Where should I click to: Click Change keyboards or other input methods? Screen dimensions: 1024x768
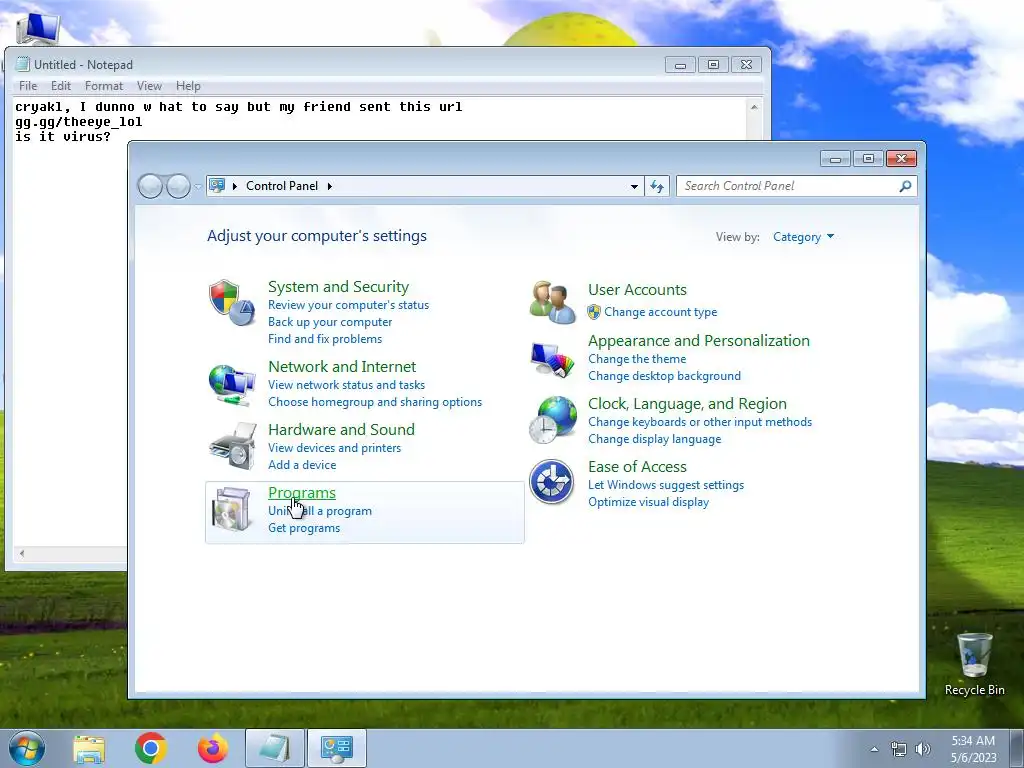(x=699, y=422)
